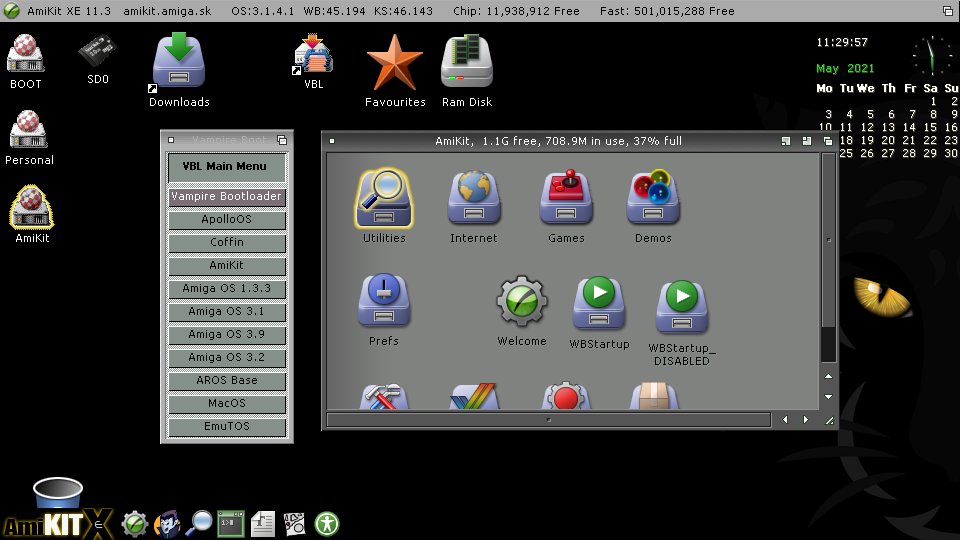Viewport: 960px width, 540px height.
Task: Select EmuTOS in the VBL menu
Action: [227, 427]
